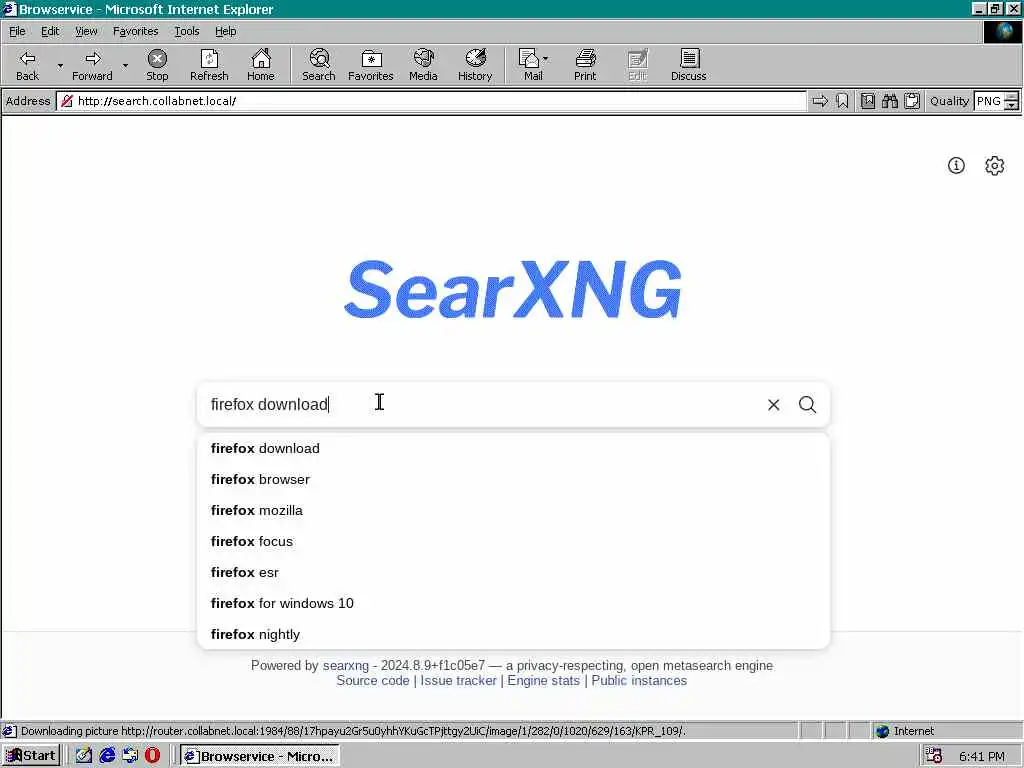This screenshot has width=1024, height=768.
Task: Select 'firefox for windows 10' suggestion
Action: (x=513, y=603)
